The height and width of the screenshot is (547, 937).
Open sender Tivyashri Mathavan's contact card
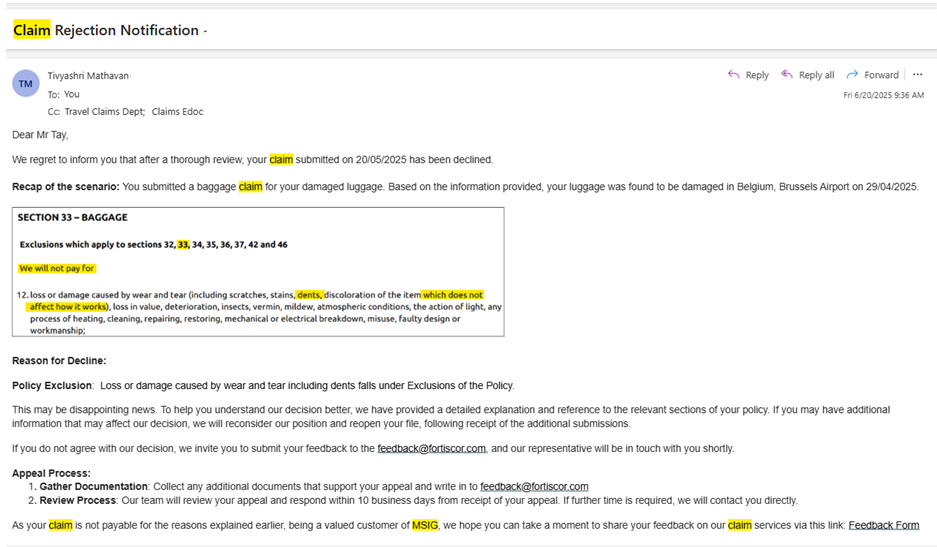88,76
